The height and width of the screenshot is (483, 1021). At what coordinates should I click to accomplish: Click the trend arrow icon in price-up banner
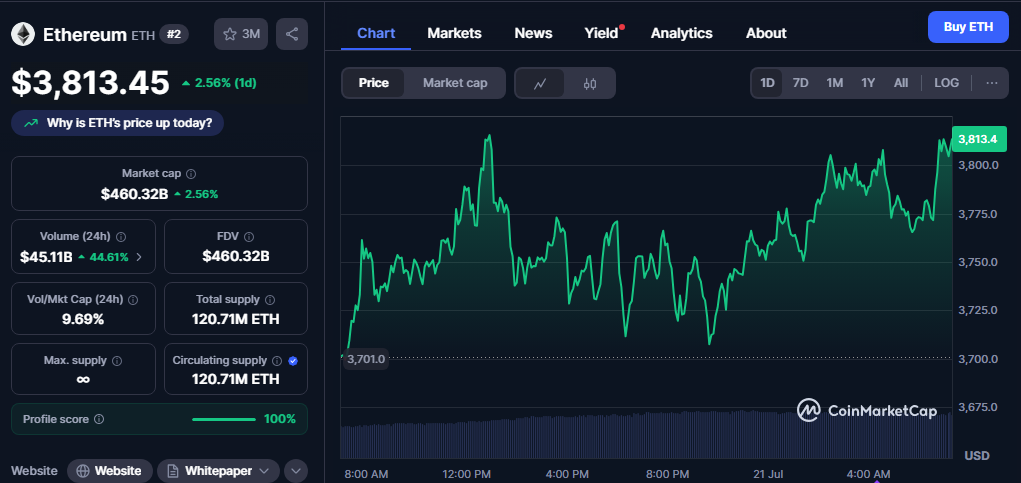[31, 123]
